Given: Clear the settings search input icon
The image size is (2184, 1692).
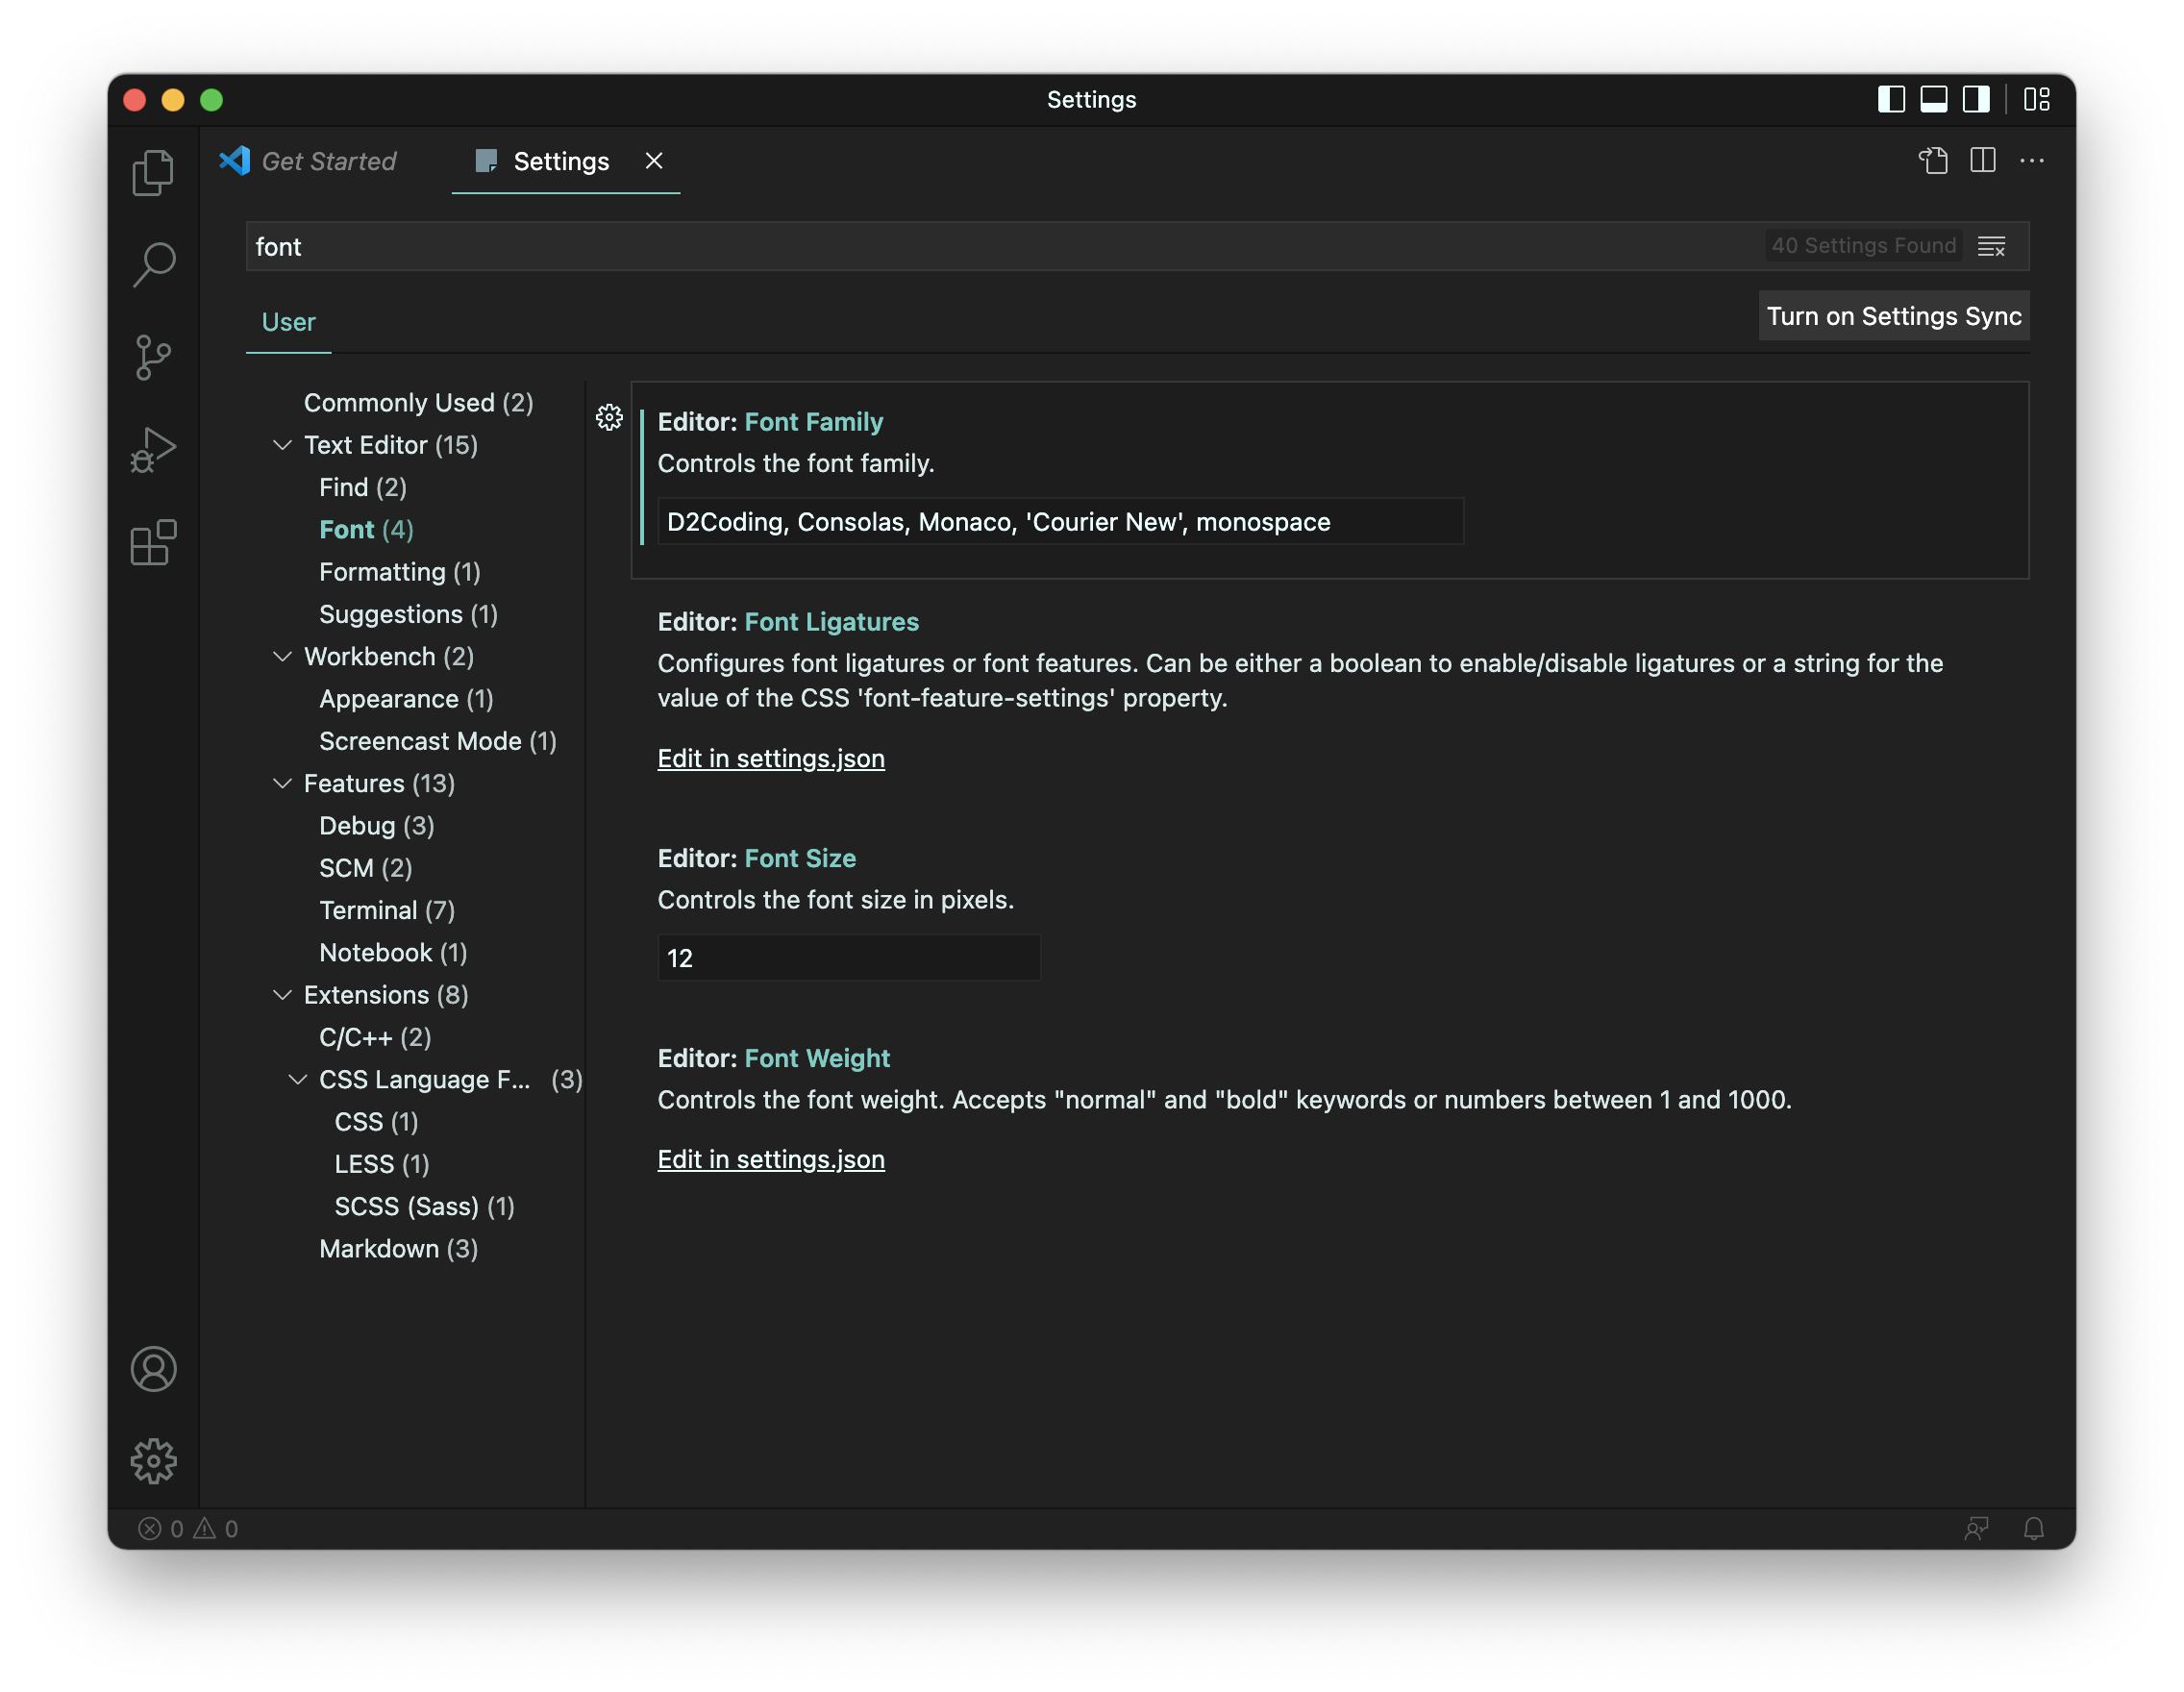Looking at the screenshot, I should point(1991,246).
